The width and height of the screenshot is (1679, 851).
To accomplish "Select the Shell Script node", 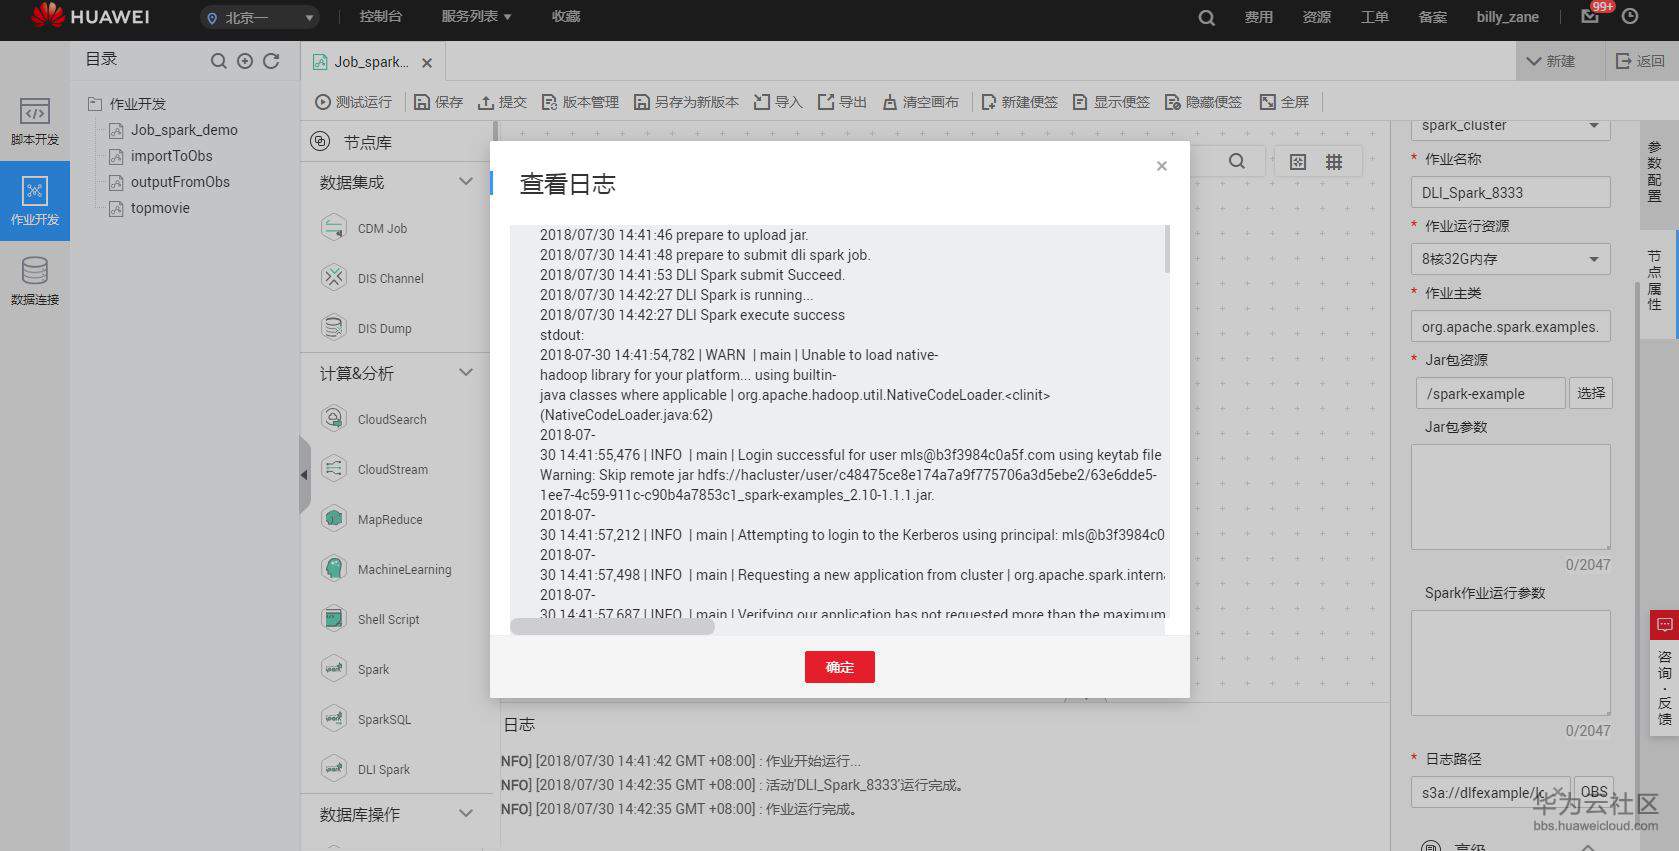I will coord(370,619).
